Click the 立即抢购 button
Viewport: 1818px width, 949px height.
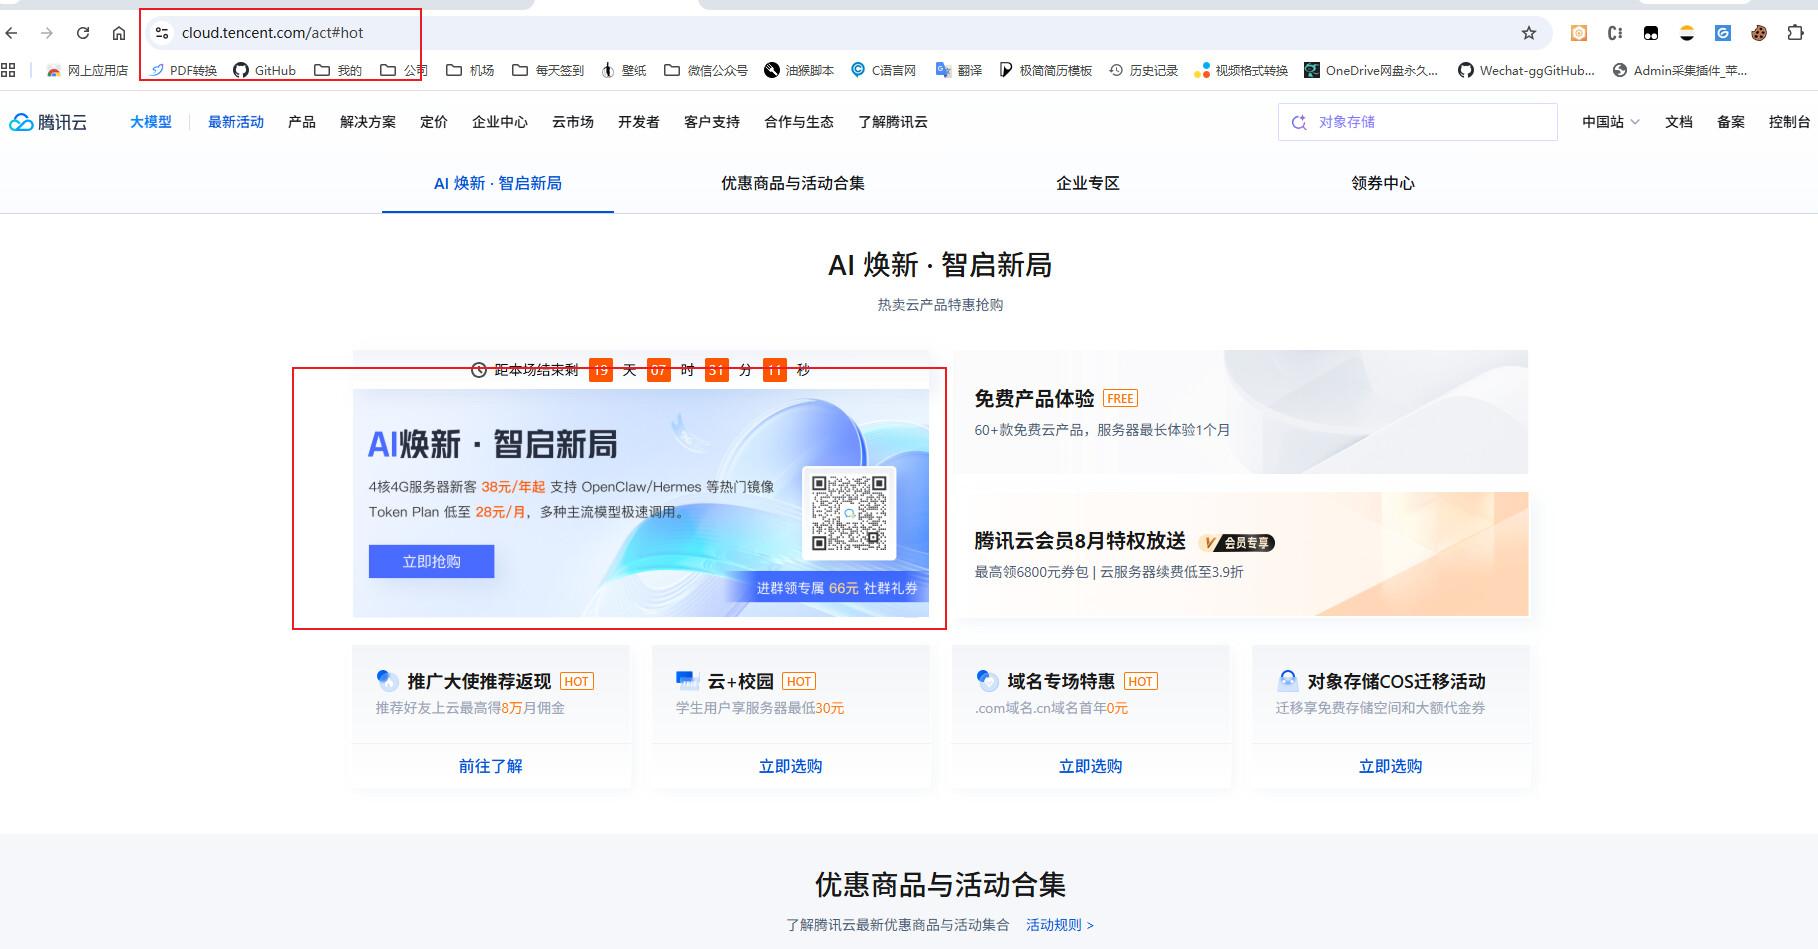point(432,562)
